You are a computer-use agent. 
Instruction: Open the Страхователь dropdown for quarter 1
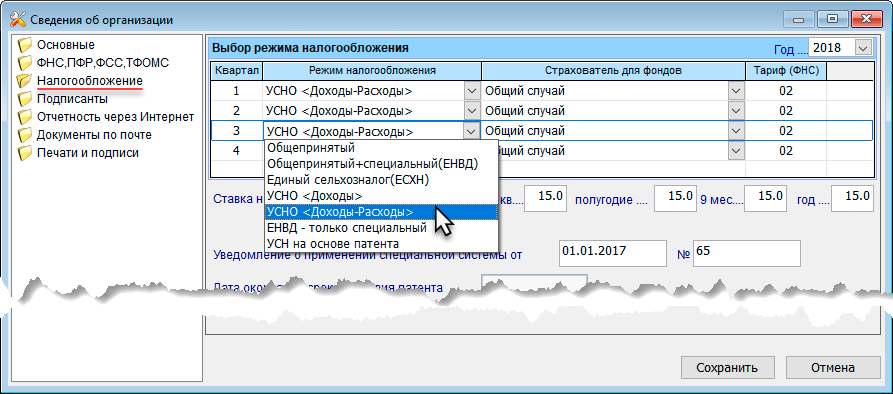pyautogui.click(x=736, y=91)
